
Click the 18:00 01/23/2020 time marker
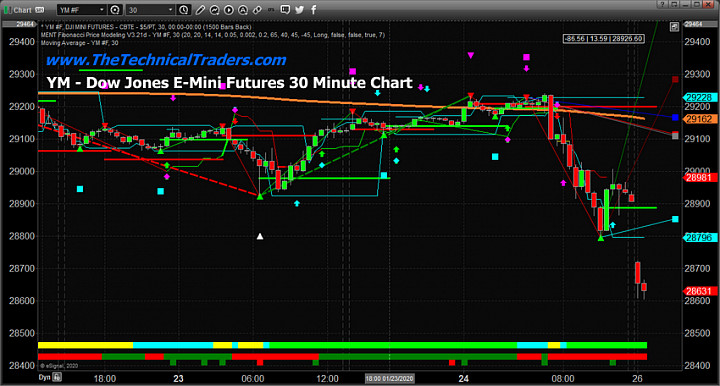coord(389,379)
